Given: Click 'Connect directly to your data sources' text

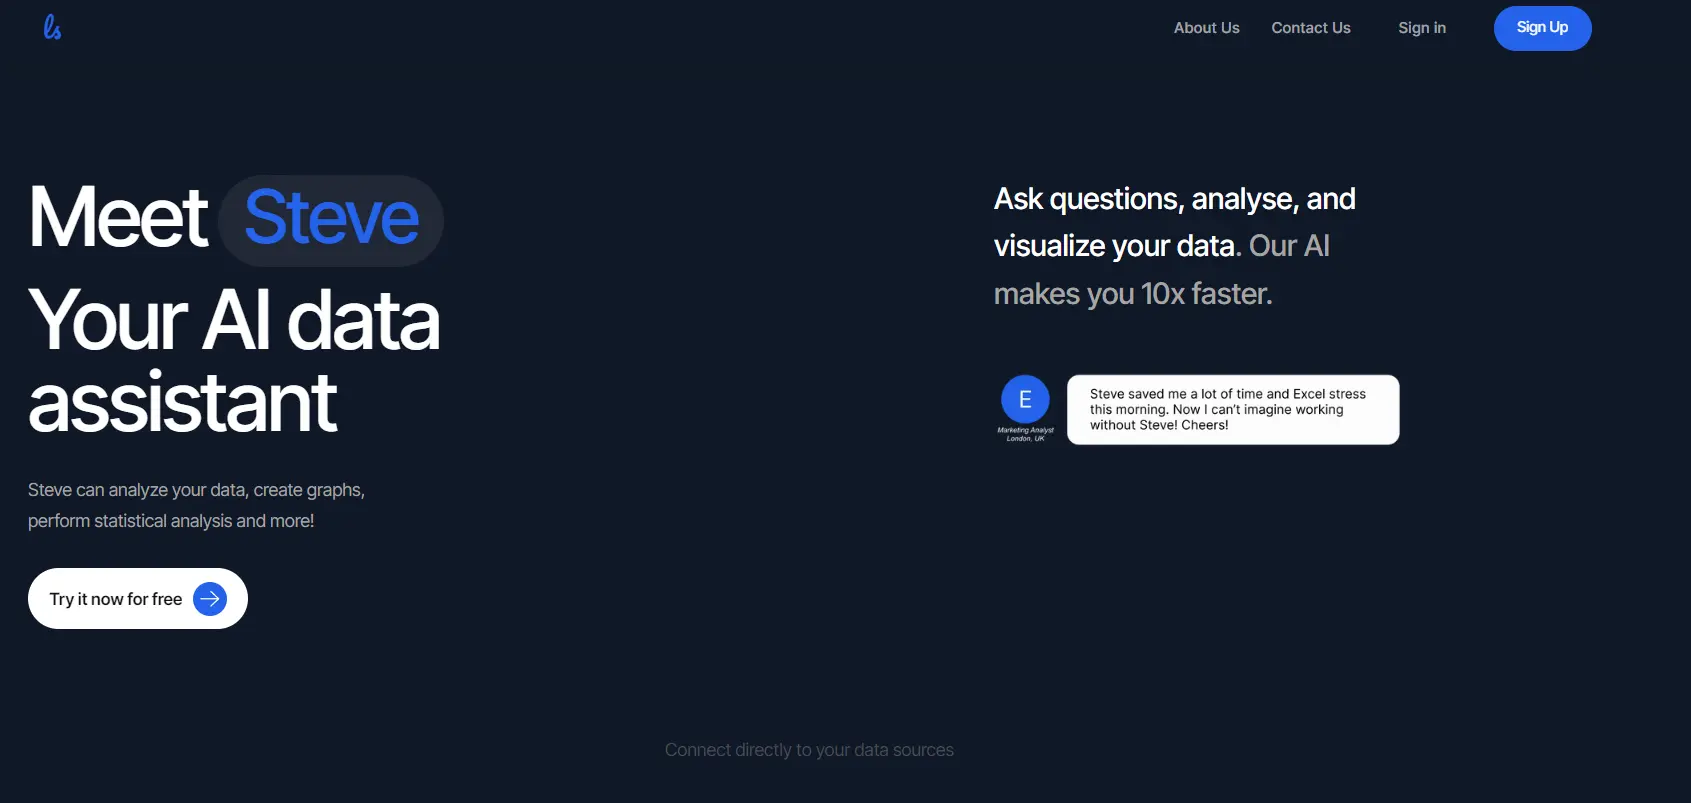Looking at the screenshot, I should [x=809, y=750].
